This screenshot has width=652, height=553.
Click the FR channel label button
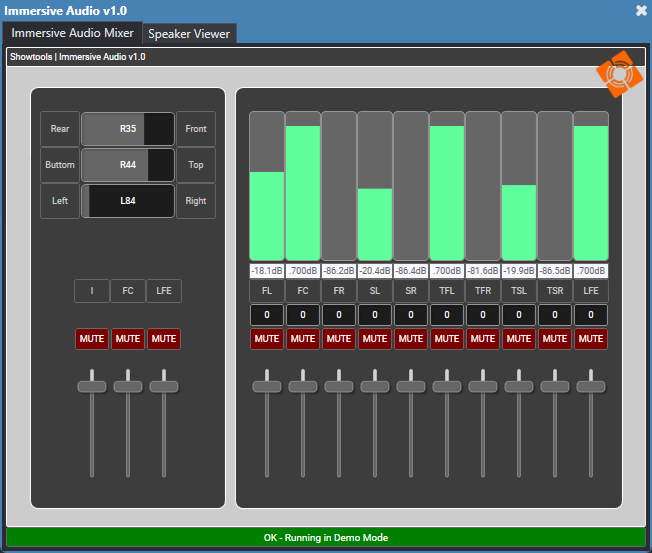click(339, 291)
